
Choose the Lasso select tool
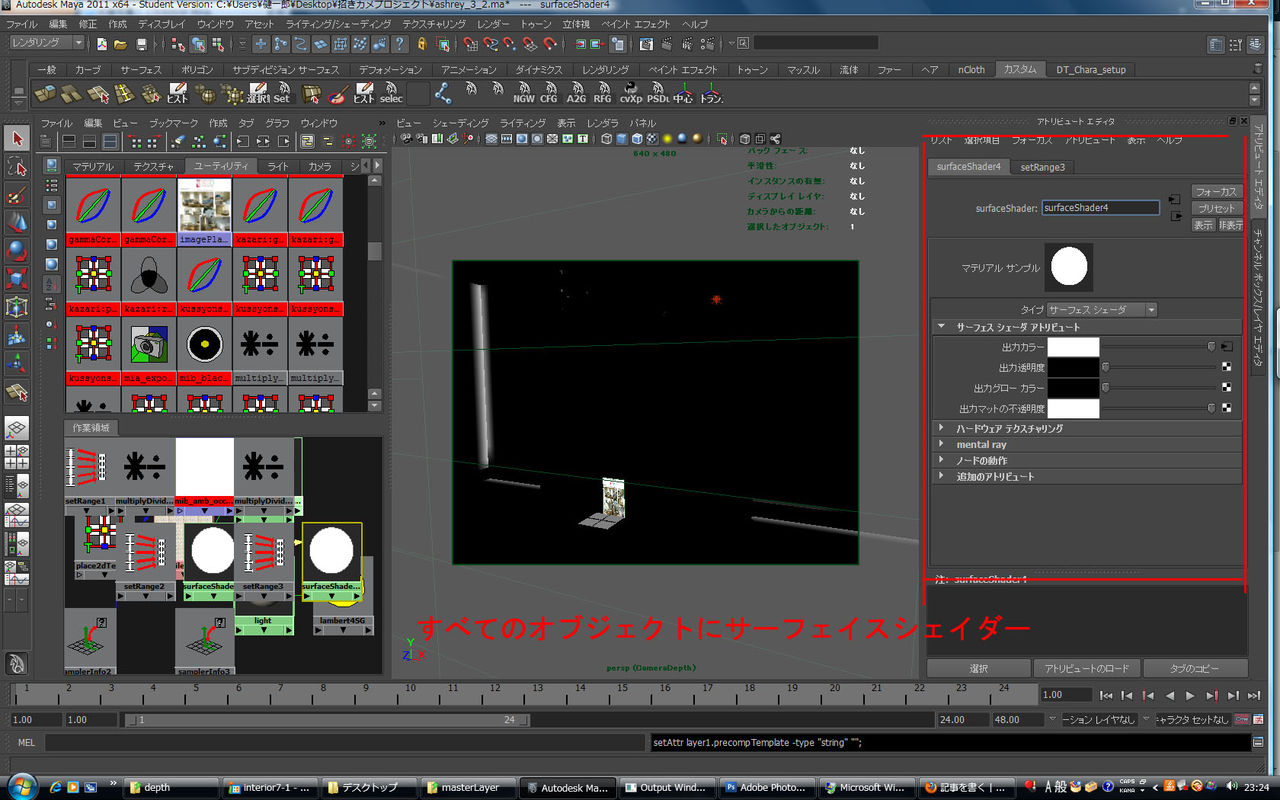point(17,166)
